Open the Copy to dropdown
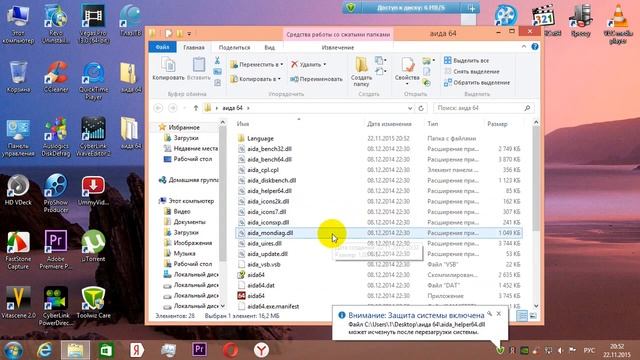Viewport: 640px width, 360px height. point(256,79)
